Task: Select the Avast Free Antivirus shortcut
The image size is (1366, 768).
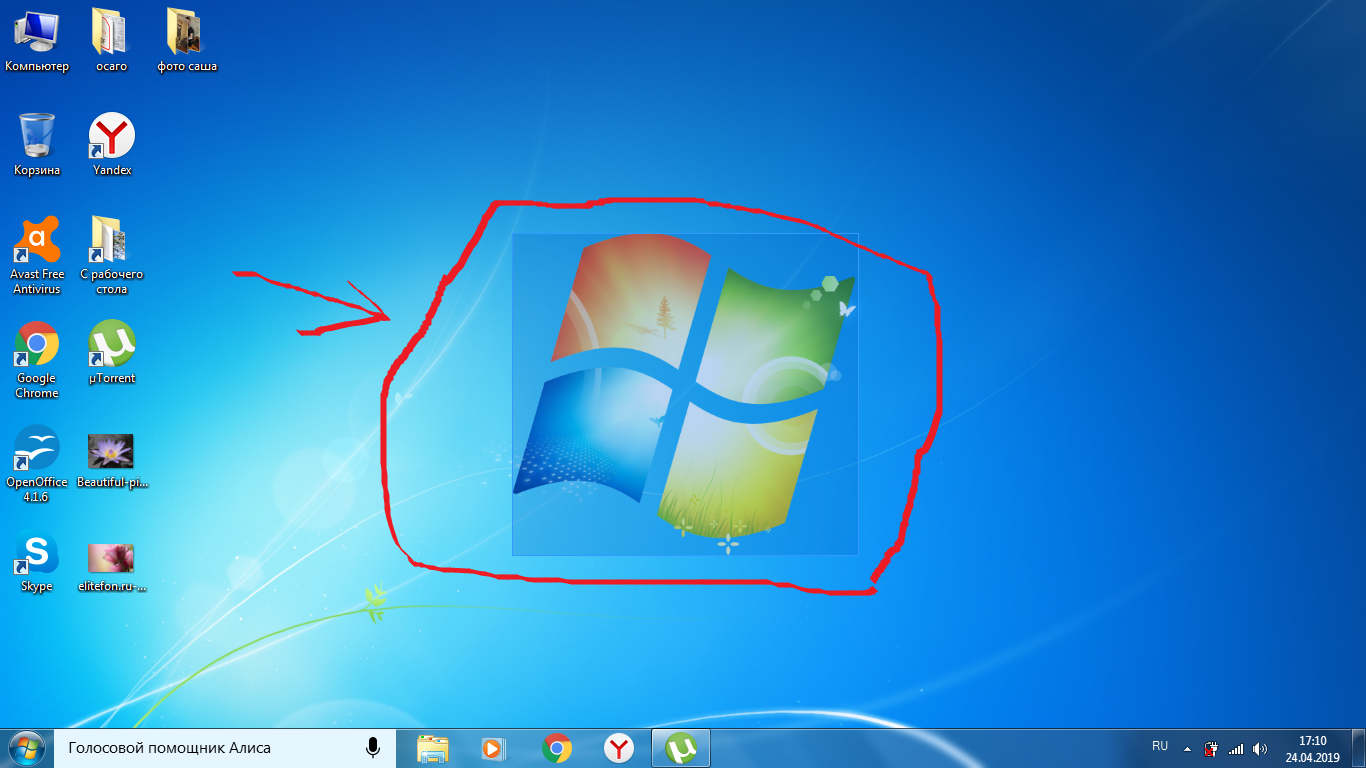Action: [37, 255]
